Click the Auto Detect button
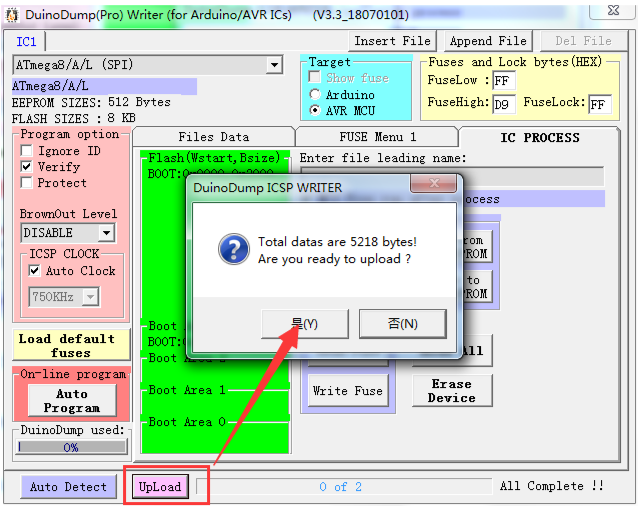This screenshot has width=642, height=506. (68, 487)
